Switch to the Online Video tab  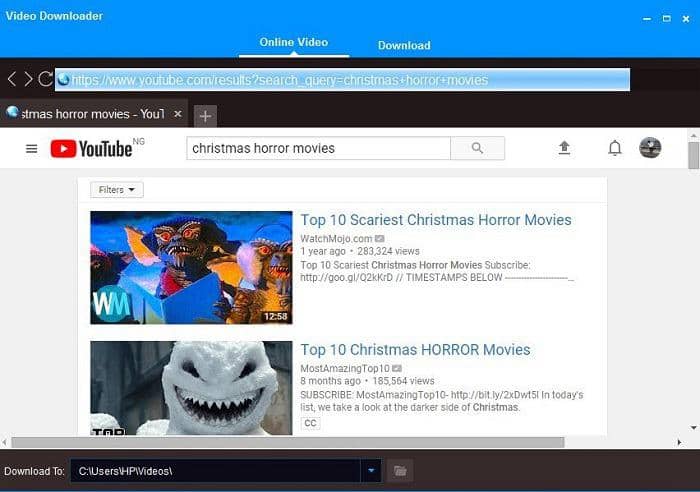[x=294, y=42]
